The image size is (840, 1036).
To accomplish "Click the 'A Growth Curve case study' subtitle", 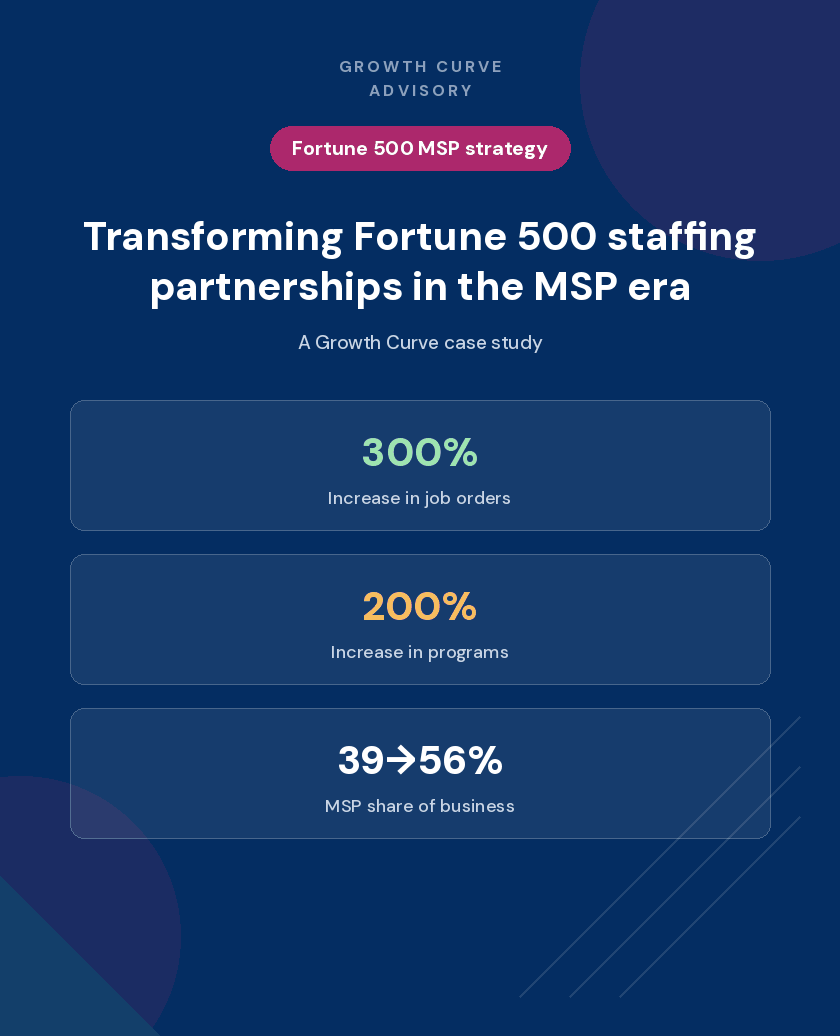I will (420, 342).
